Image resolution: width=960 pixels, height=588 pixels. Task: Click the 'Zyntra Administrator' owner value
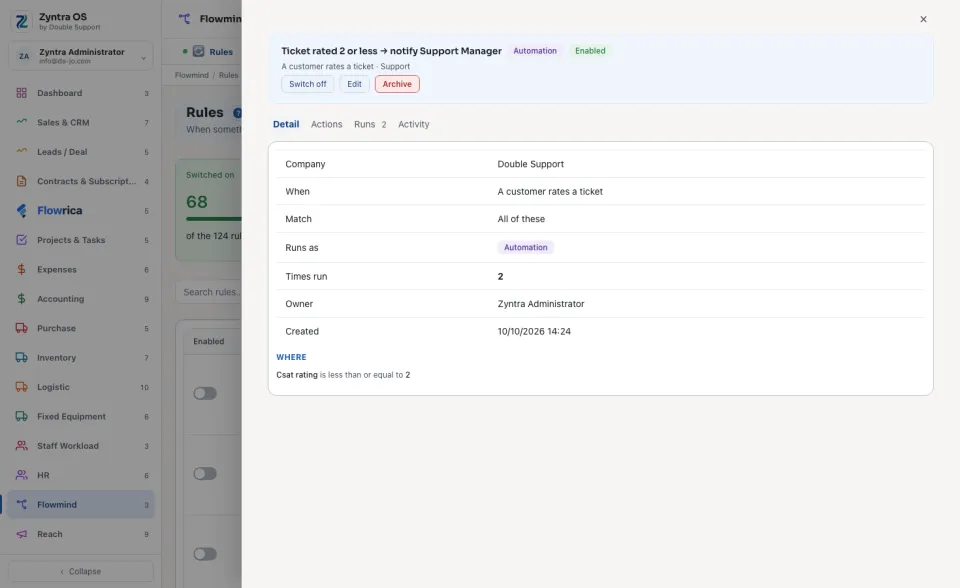(541, 304)
